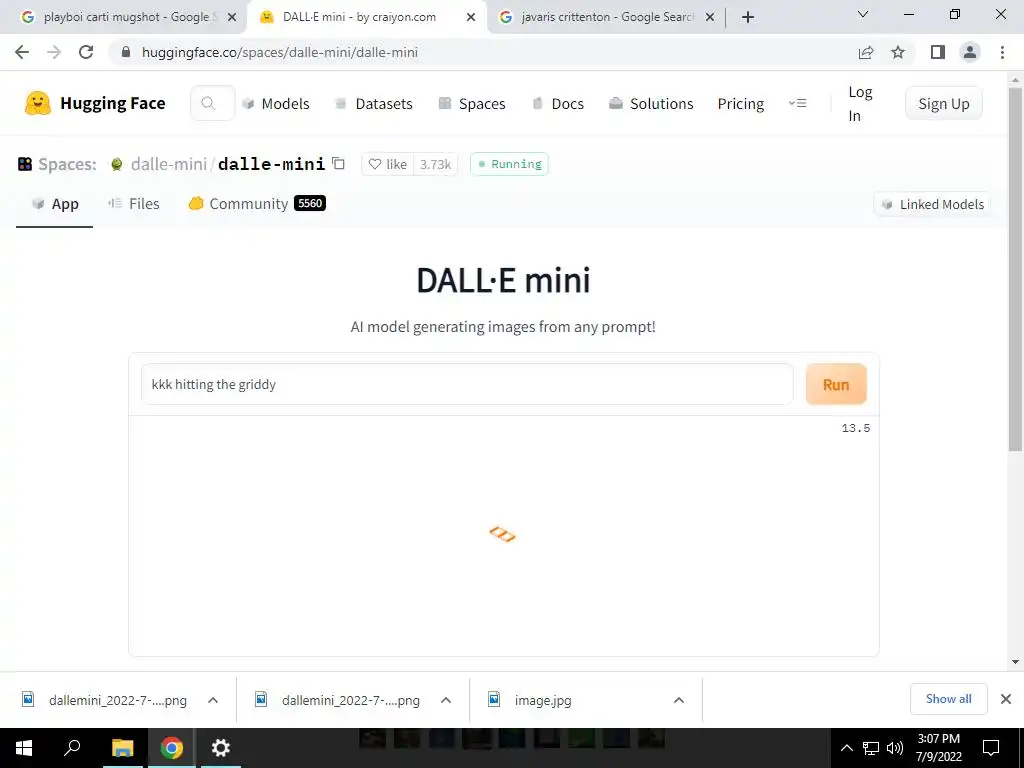
Task: Open the tab search chevron
Action: (863, 14)
